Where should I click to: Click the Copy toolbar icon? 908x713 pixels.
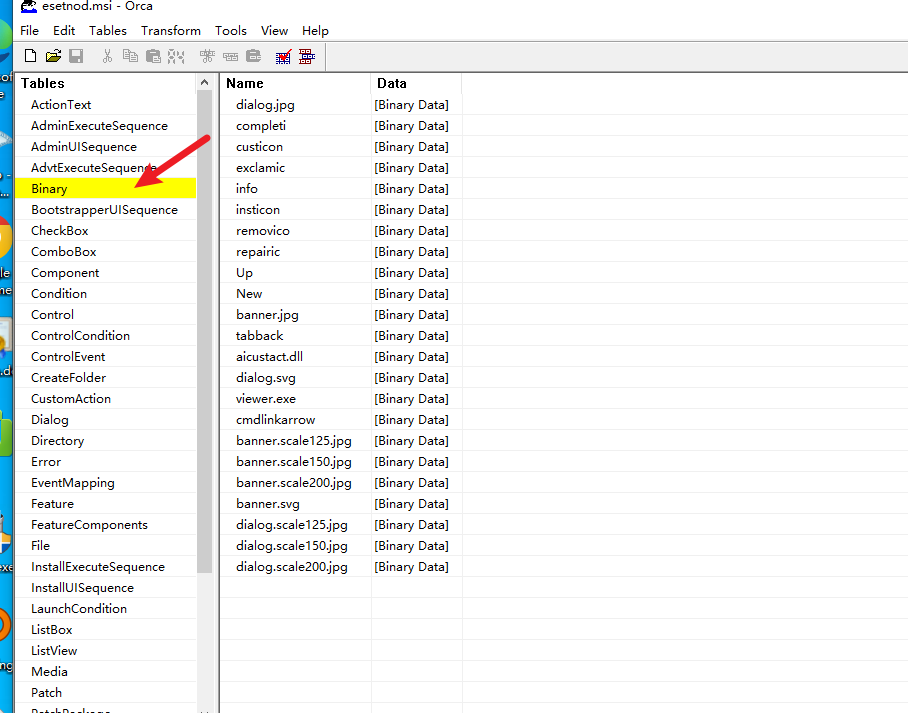tap(130, 57)
